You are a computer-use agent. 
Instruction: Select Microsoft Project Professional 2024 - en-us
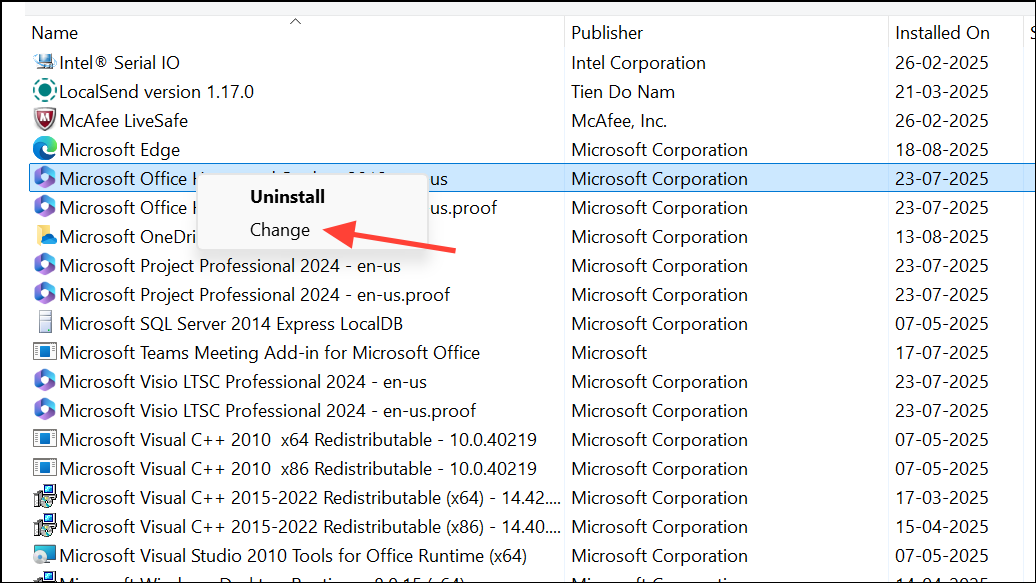pyautogui.click(x=230, y=266)
